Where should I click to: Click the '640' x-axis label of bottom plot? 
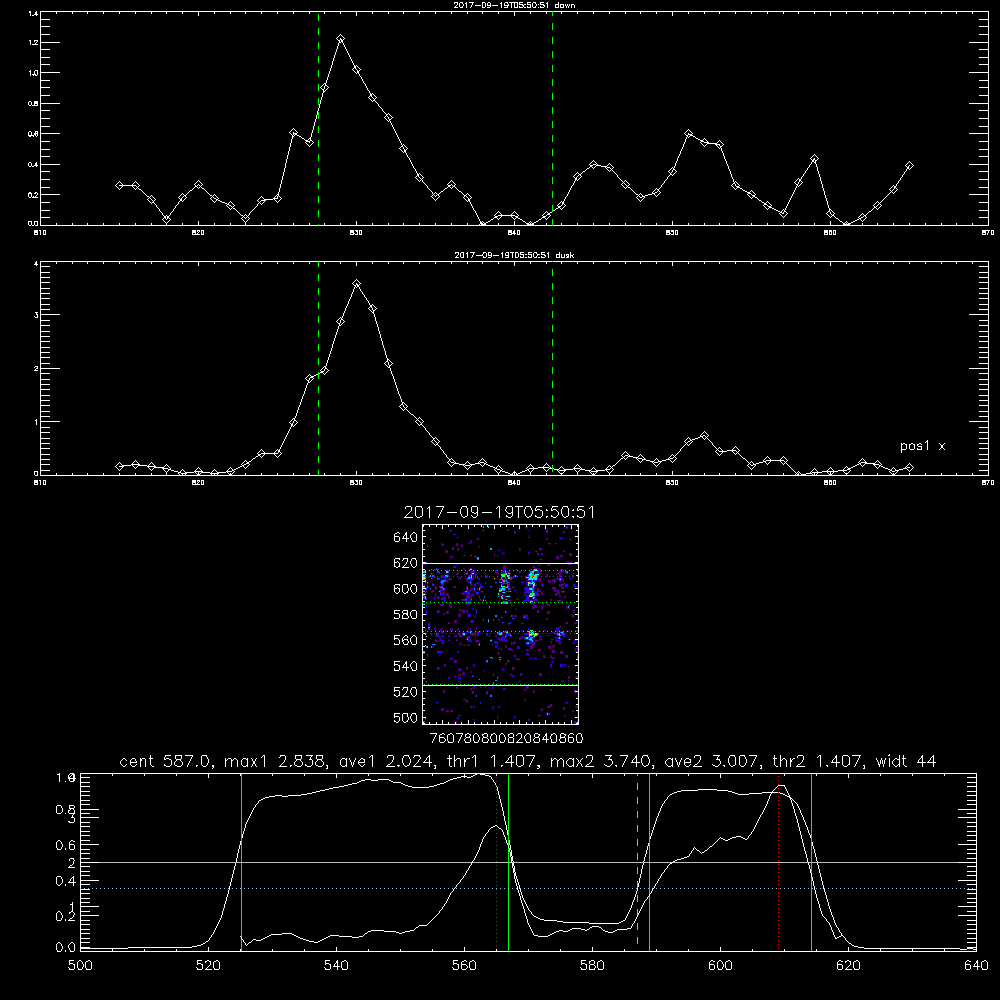pyautogui.click(x=976, y=966)
